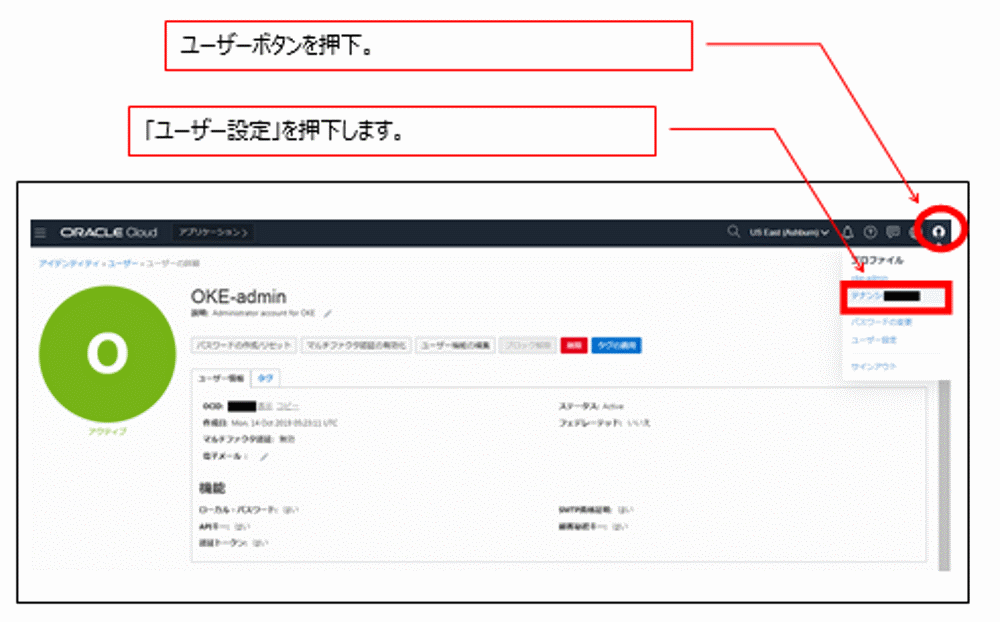This screenshot has width=1000, height=622.
Task: Select the ユーザー情報 tab
Action: pyautogui.click(x=222, y=377)
